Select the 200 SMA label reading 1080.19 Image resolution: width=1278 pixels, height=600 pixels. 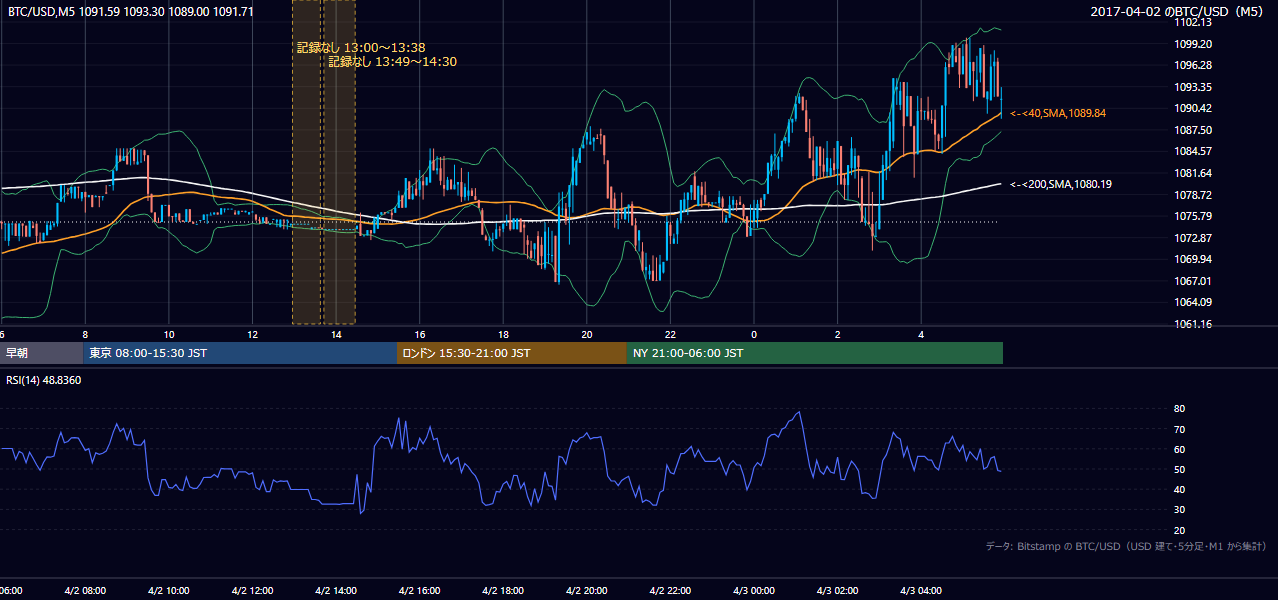point(1061,184)
